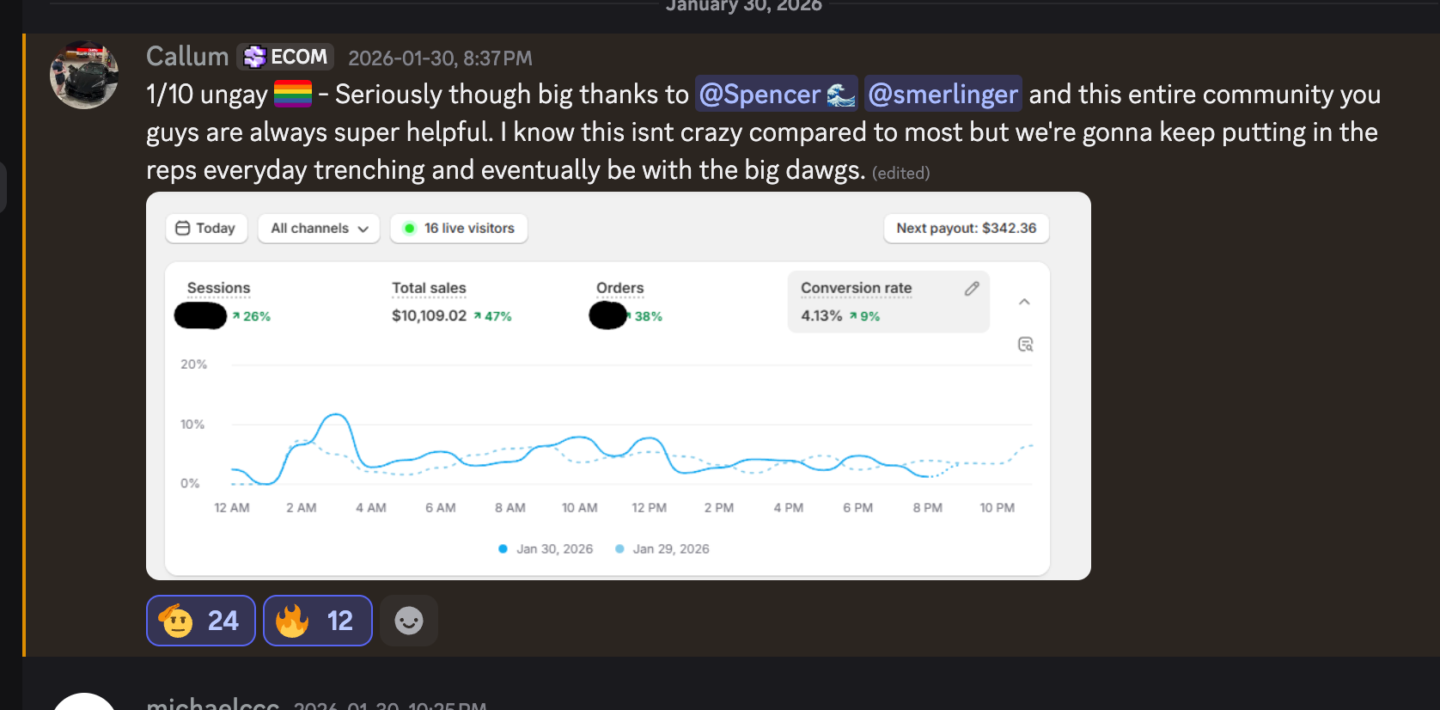The image size is (1440, 710).
Task: Open Callum's profile avatar
Action: (84, 75)
